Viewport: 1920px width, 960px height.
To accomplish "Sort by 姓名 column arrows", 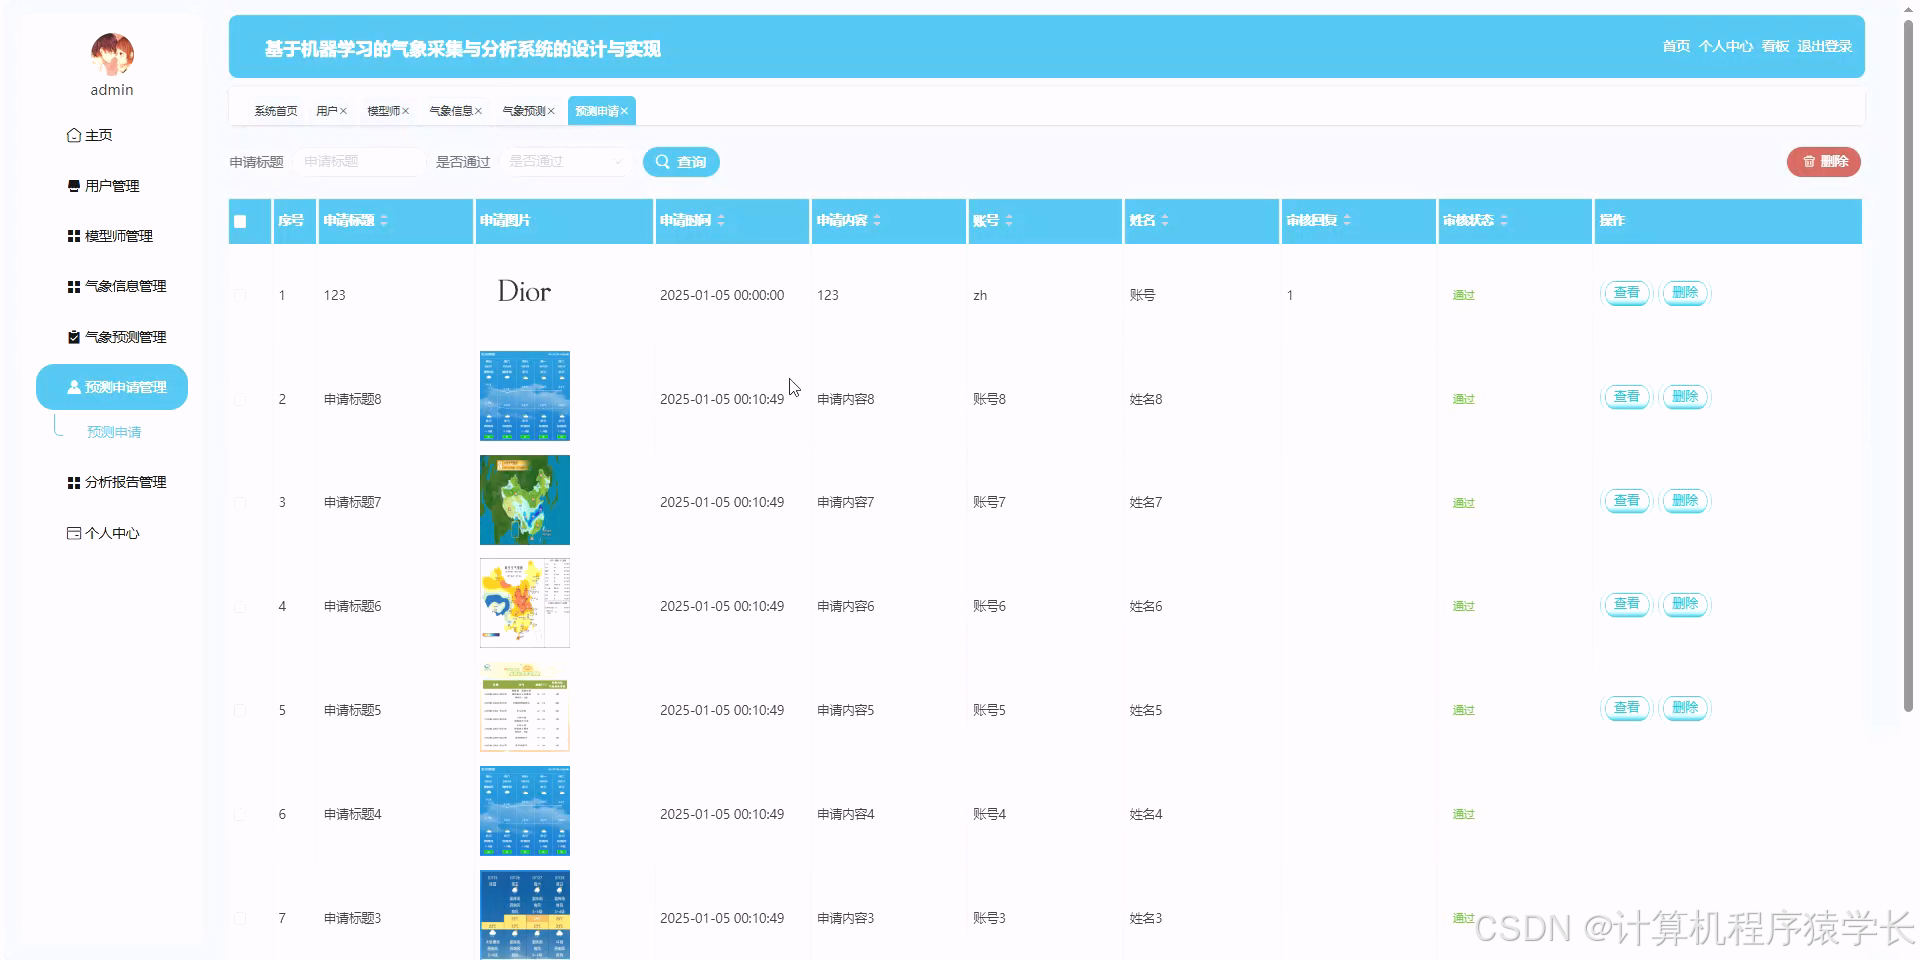I will 1165,220.
